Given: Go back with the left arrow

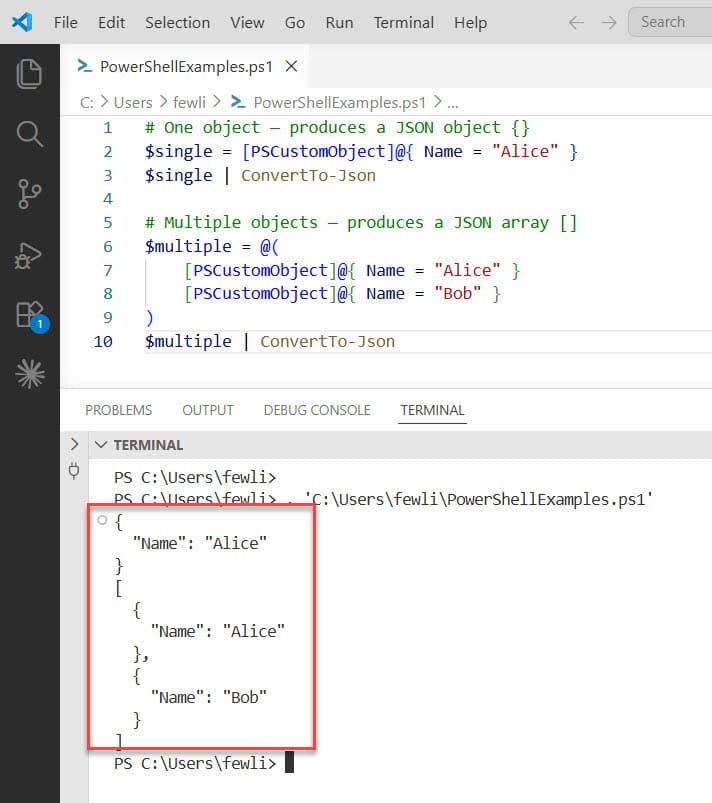Looking at the screenshot, I should [x=576, y=23].
